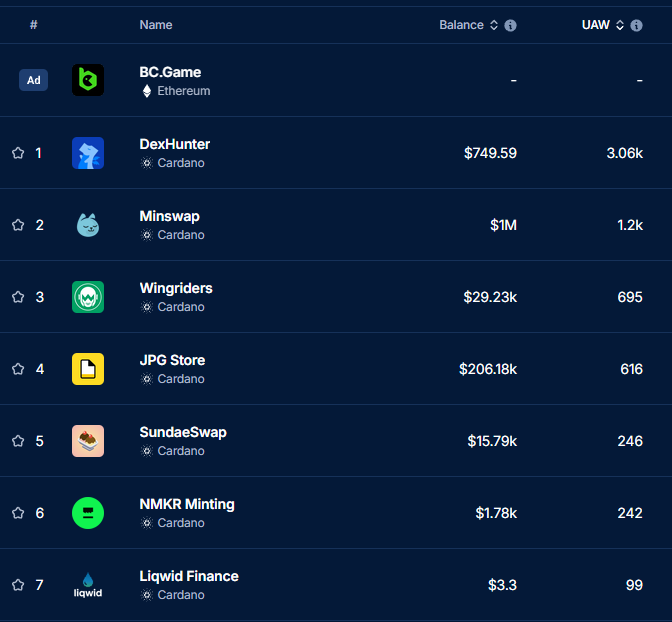Open the BC.Game logo icon
Viewport: 672px width, 622px height.
point(88,80)
